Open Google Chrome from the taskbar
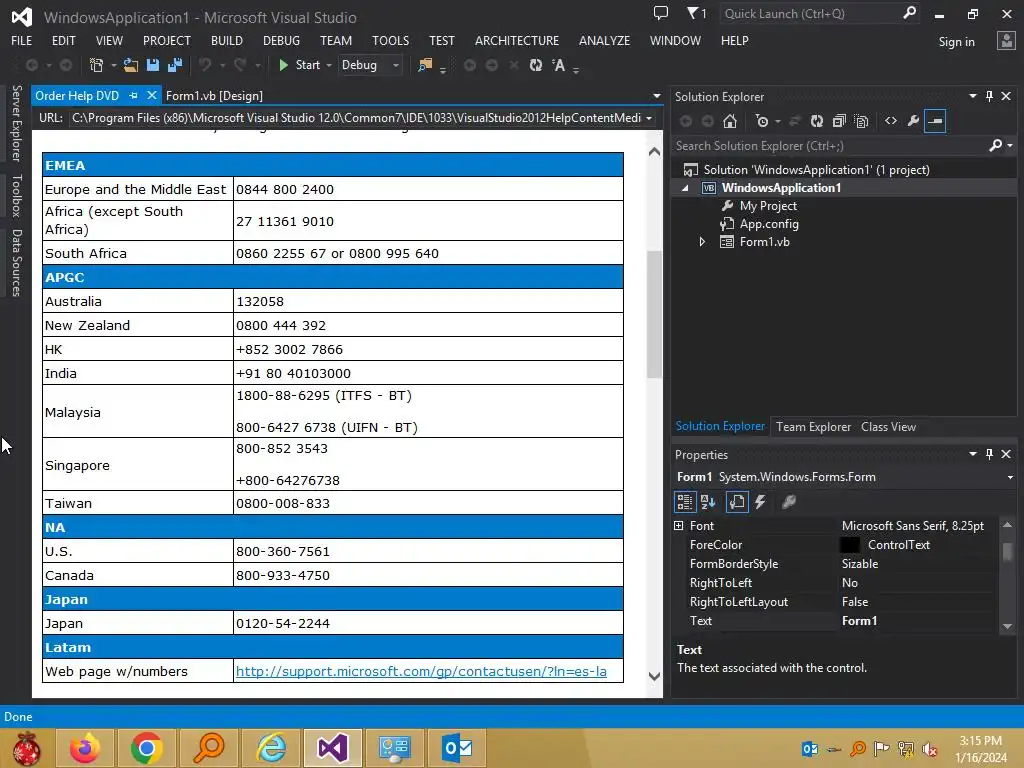 pos(146,748)
